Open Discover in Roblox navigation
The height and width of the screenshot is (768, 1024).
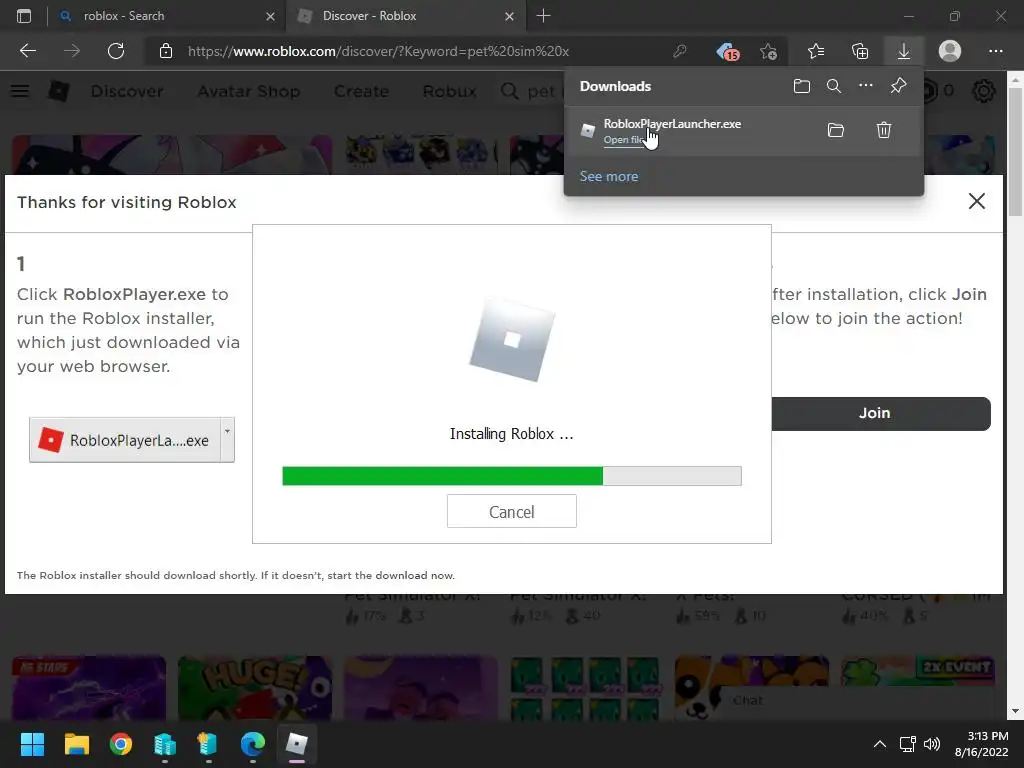tap(127, 91)
